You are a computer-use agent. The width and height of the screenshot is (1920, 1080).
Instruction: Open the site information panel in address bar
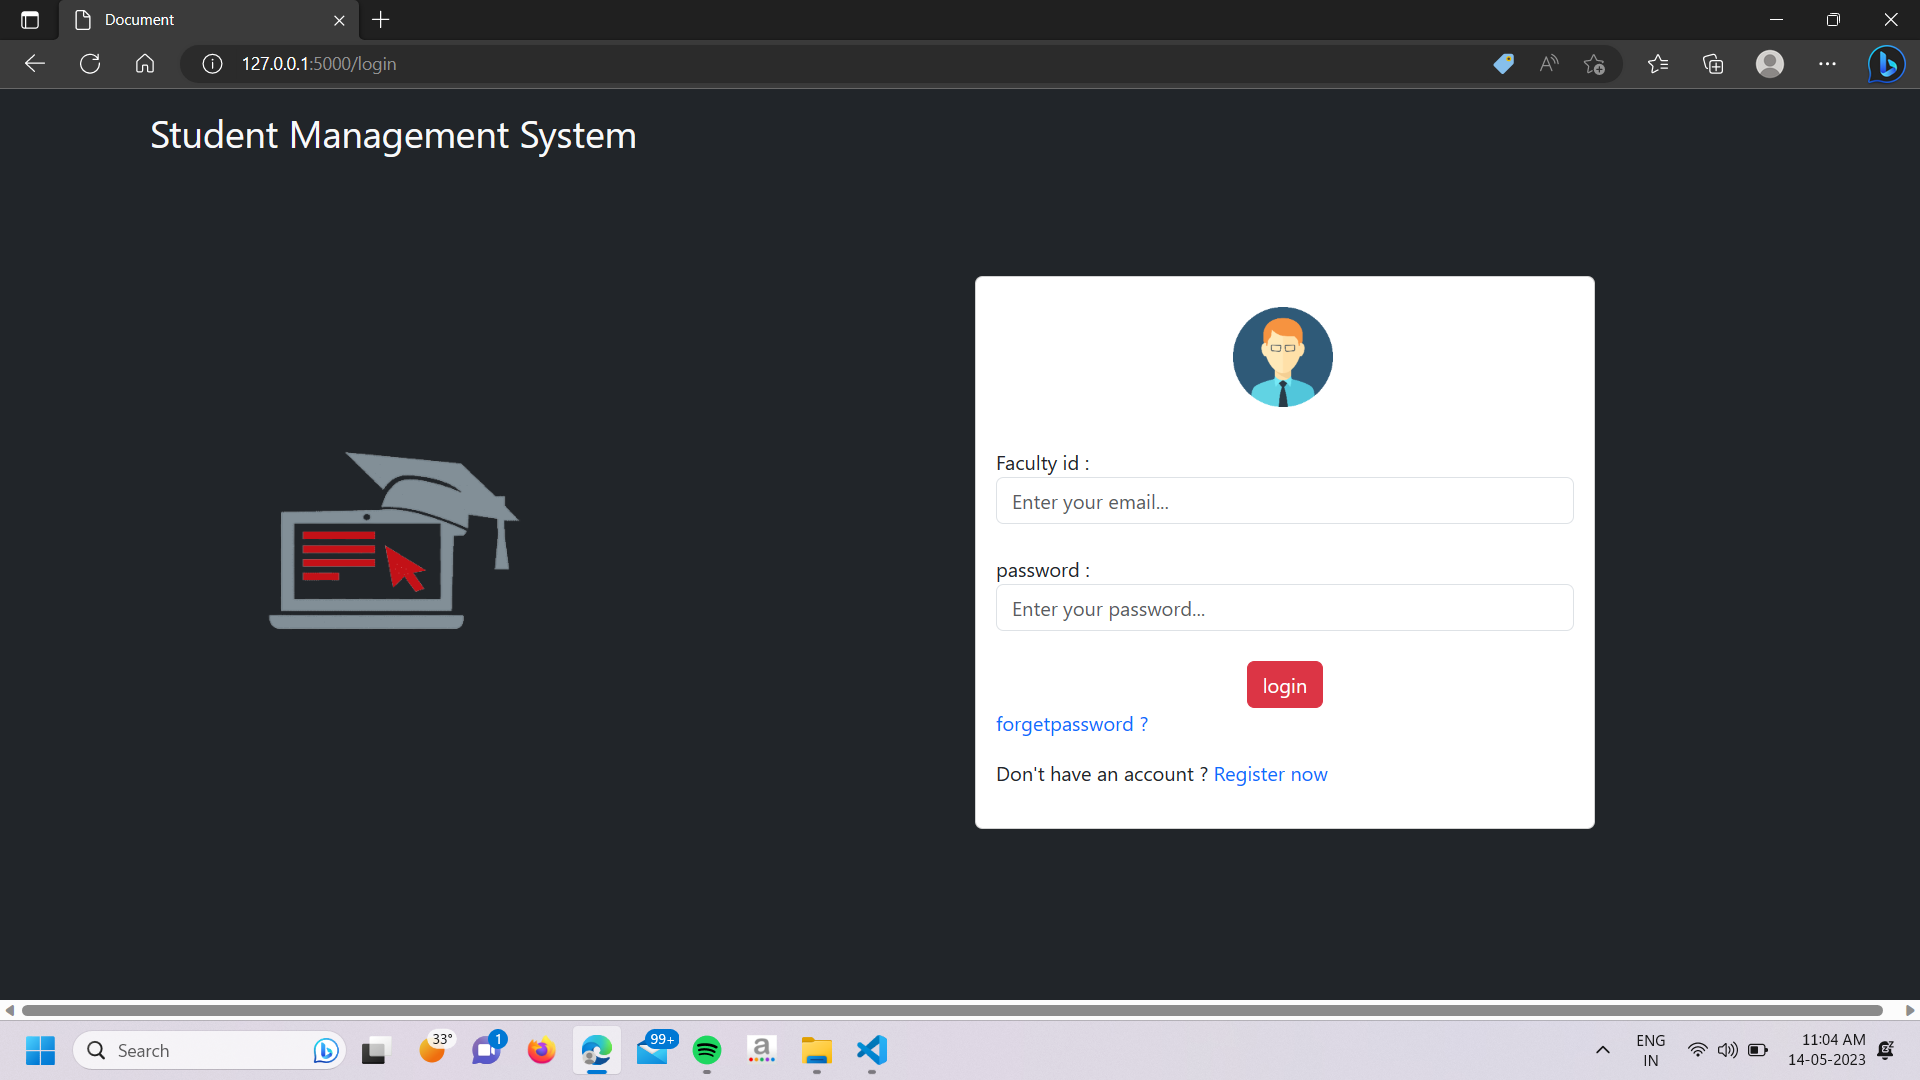pos(211,63)
